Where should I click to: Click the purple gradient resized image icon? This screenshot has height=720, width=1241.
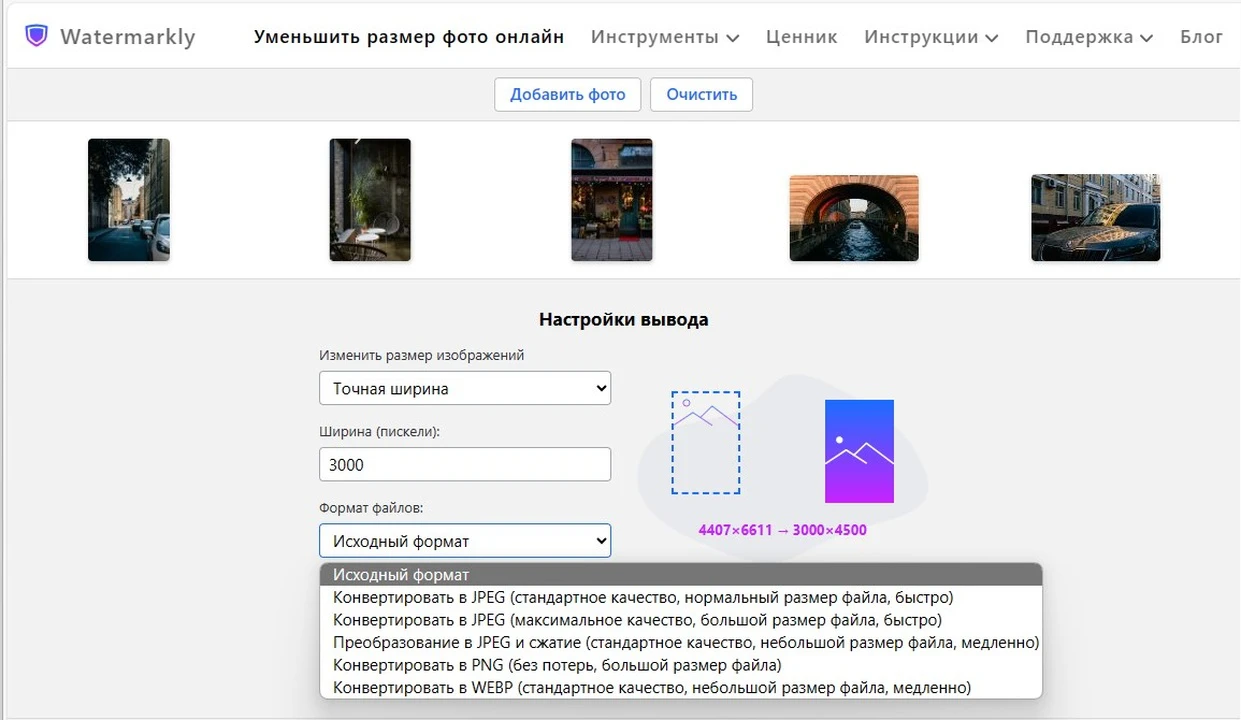click(x=859, y=451)
